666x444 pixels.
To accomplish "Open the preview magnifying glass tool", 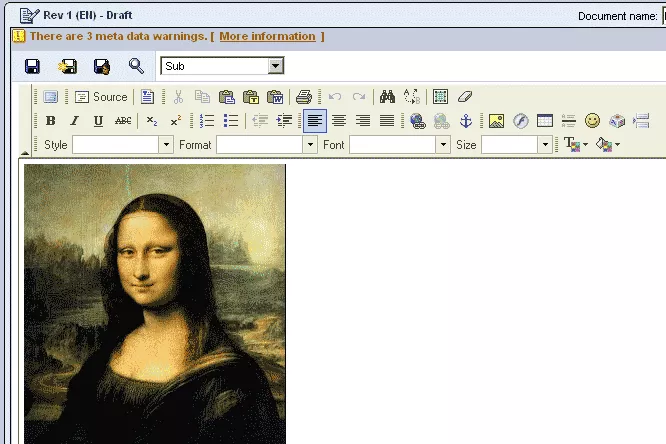I will [x=136, y=66].
